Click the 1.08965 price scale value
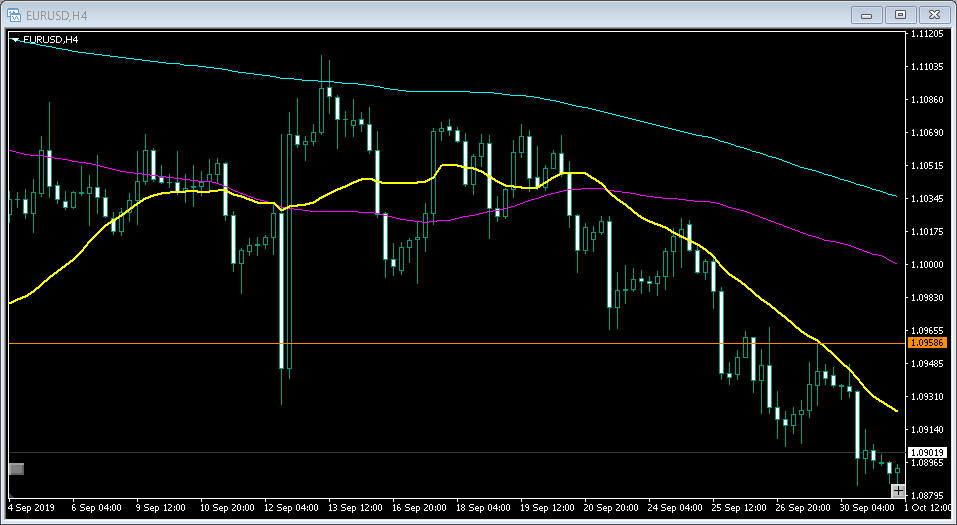 pyautogui.click(x=927, y=463)
